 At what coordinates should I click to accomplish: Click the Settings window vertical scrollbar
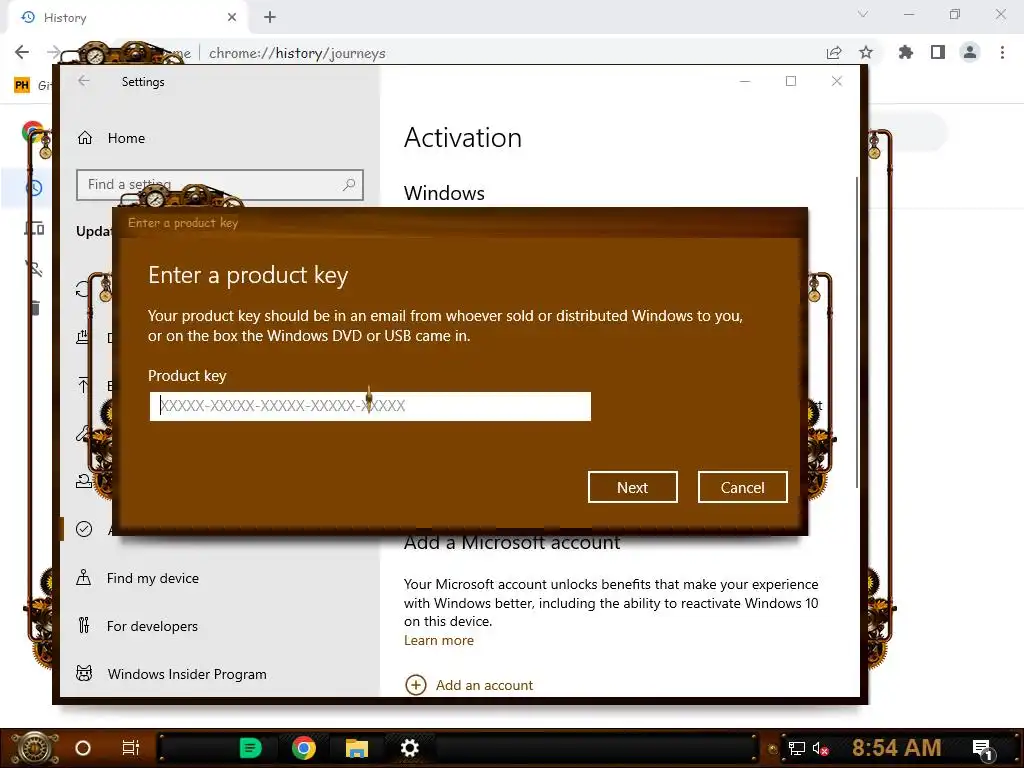tap(856, 332)
